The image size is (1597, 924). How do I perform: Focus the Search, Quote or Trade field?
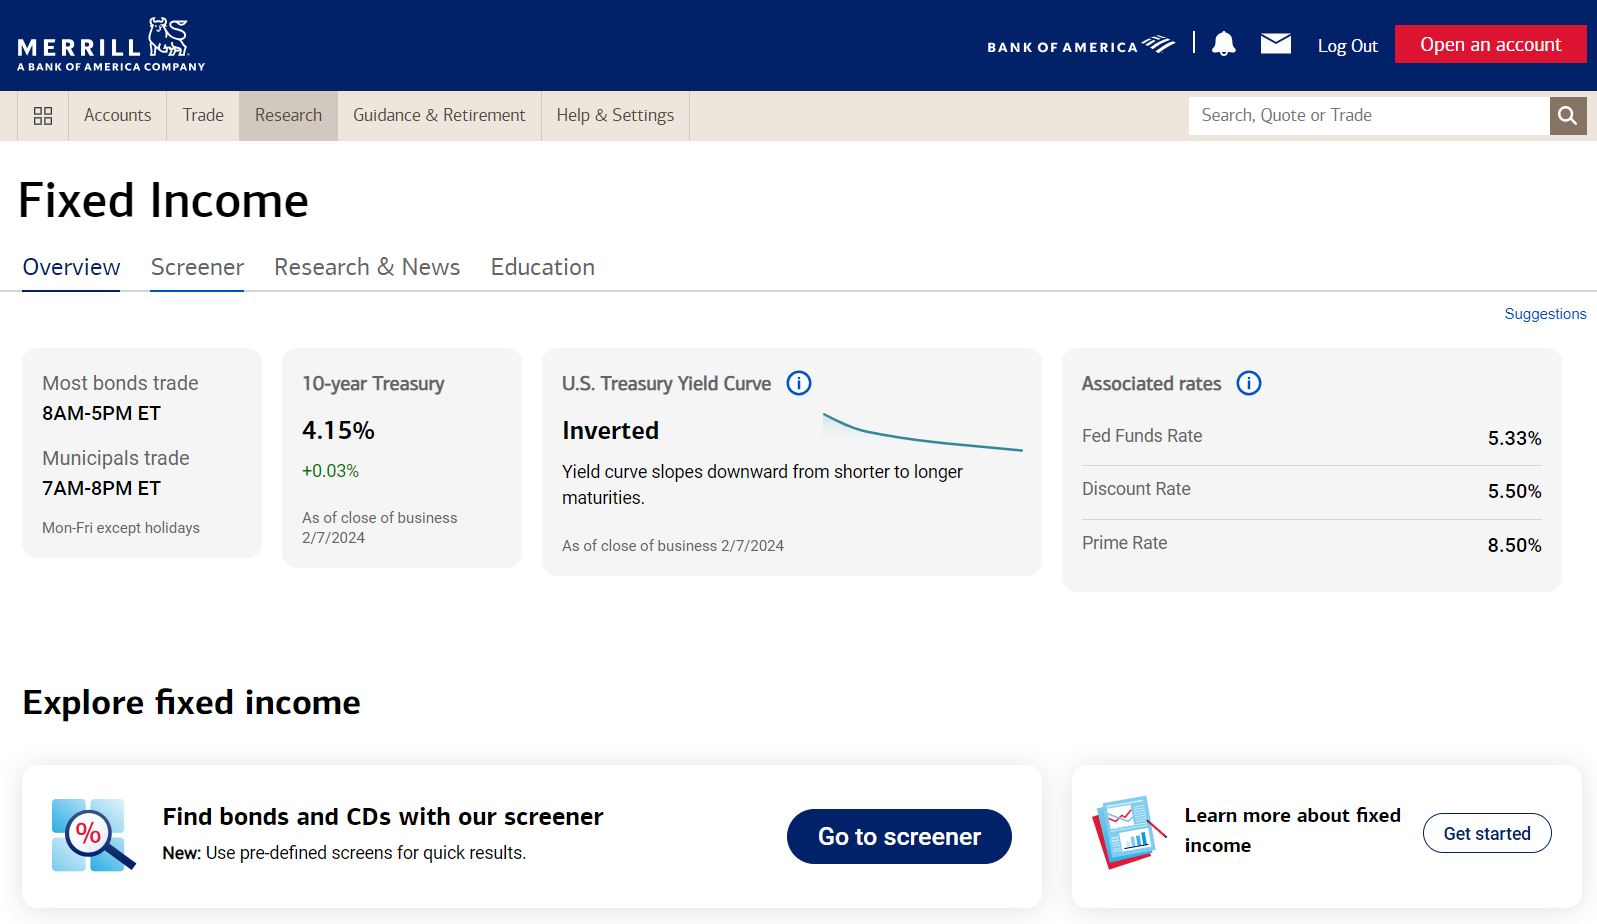(1368, 116)
